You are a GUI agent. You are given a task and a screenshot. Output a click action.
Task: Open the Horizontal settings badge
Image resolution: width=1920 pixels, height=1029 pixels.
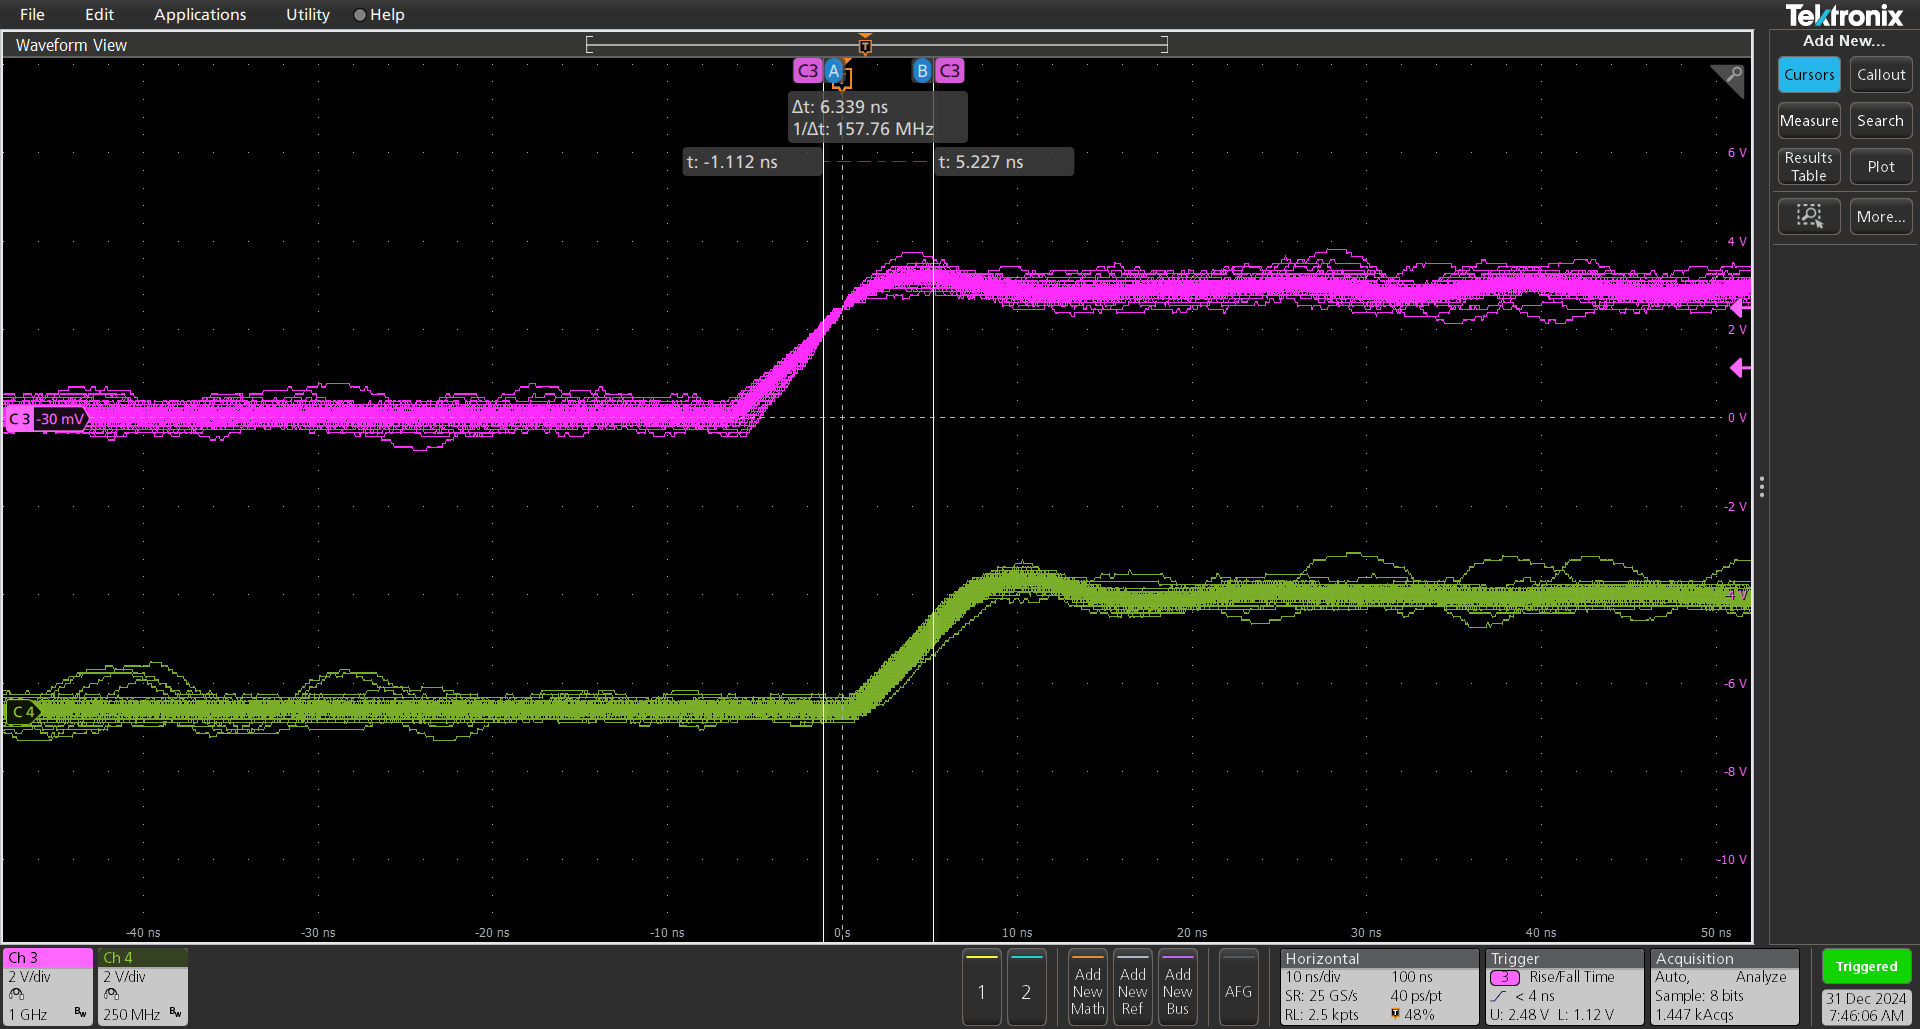pos(1378,986)
